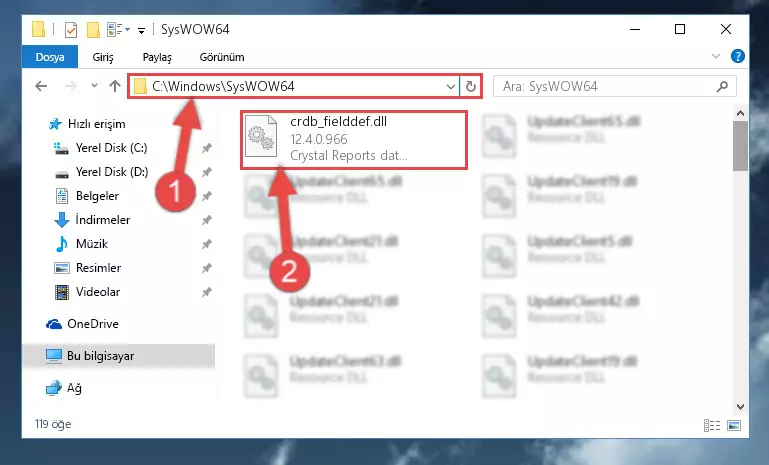Viewport: 769px width, 465px height.
Task: Switch to large icons view layout
Action: [x=734, y=425]
